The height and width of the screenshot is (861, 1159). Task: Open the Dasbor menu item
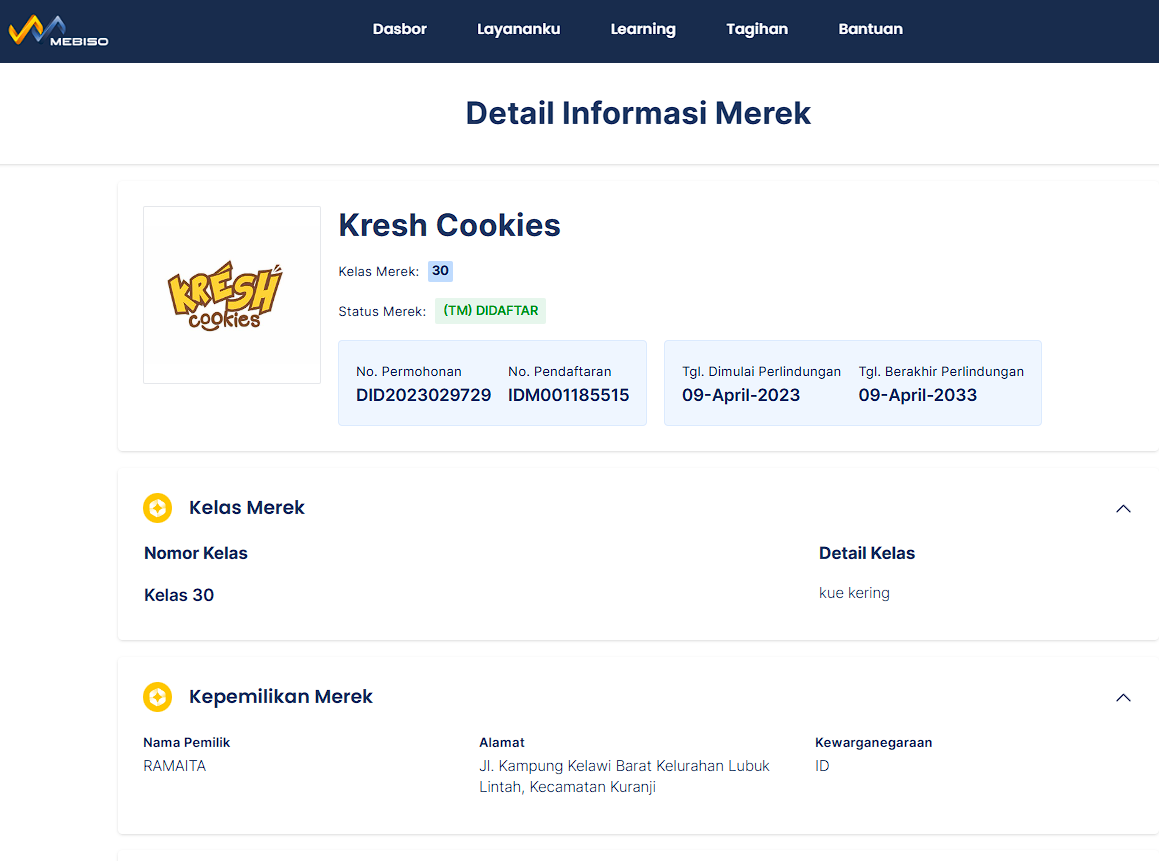pyautogui.click(x=399, y=30)
